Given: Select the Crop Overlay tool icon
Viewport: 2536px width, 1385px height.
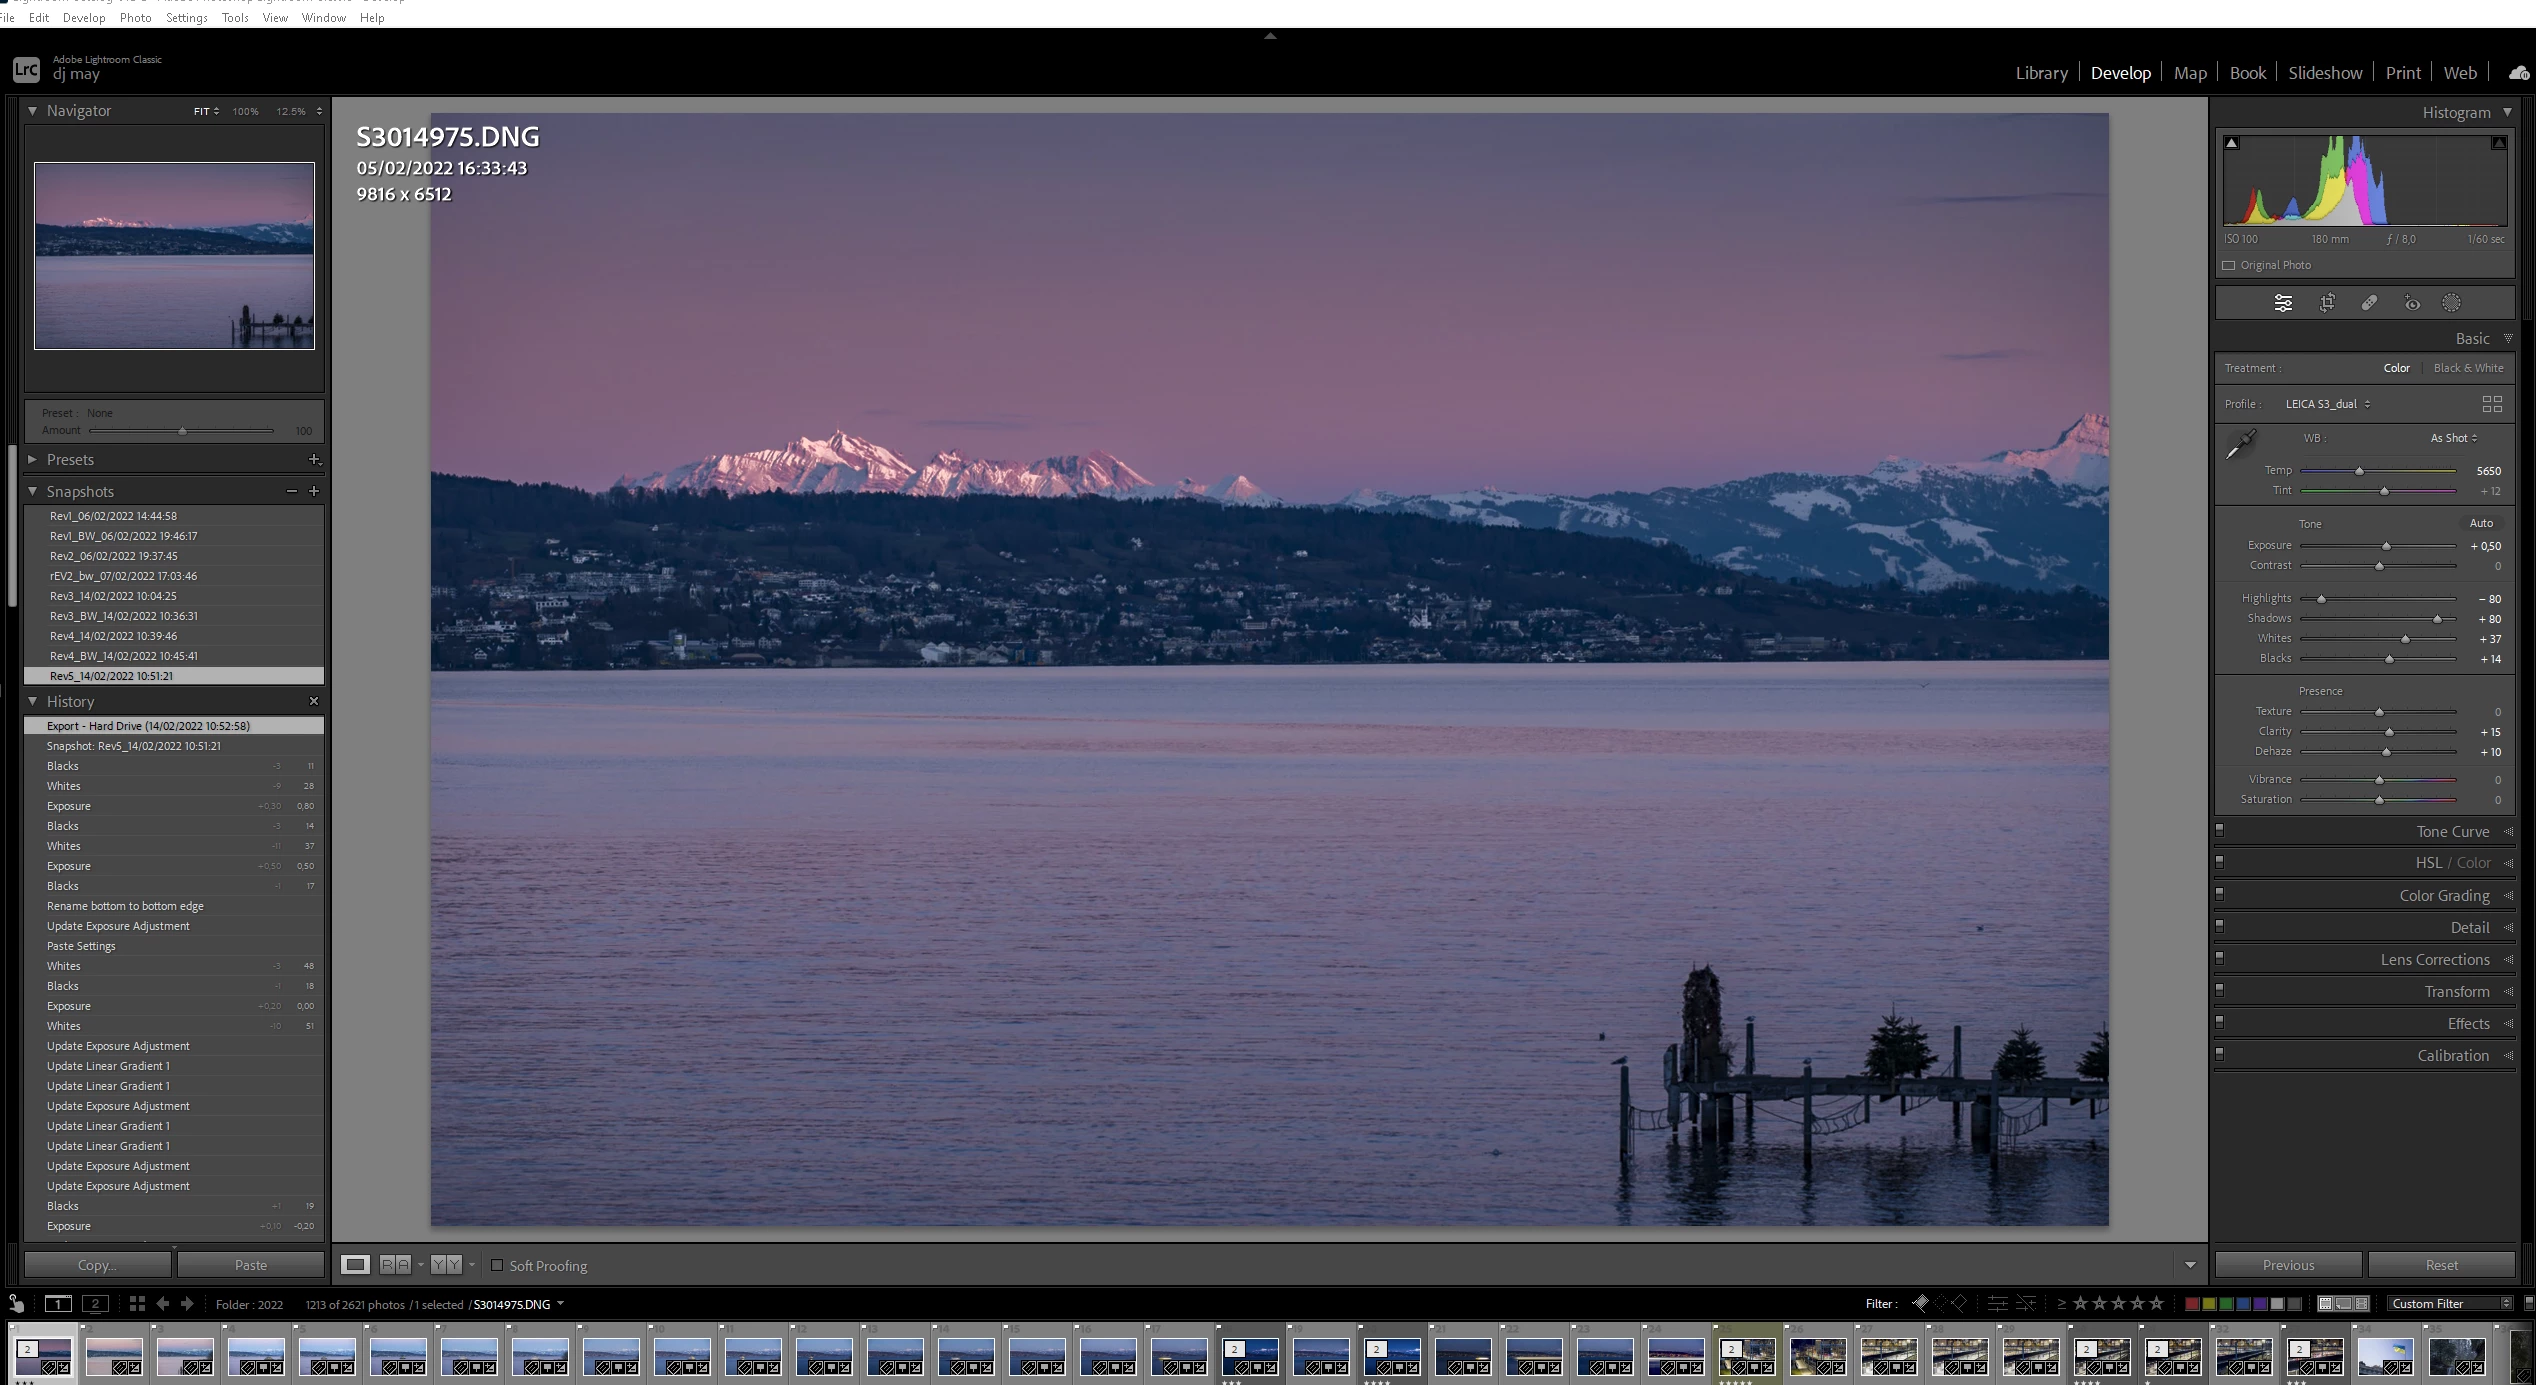Looking at the screenshot, I should (x=2327, y=303).
